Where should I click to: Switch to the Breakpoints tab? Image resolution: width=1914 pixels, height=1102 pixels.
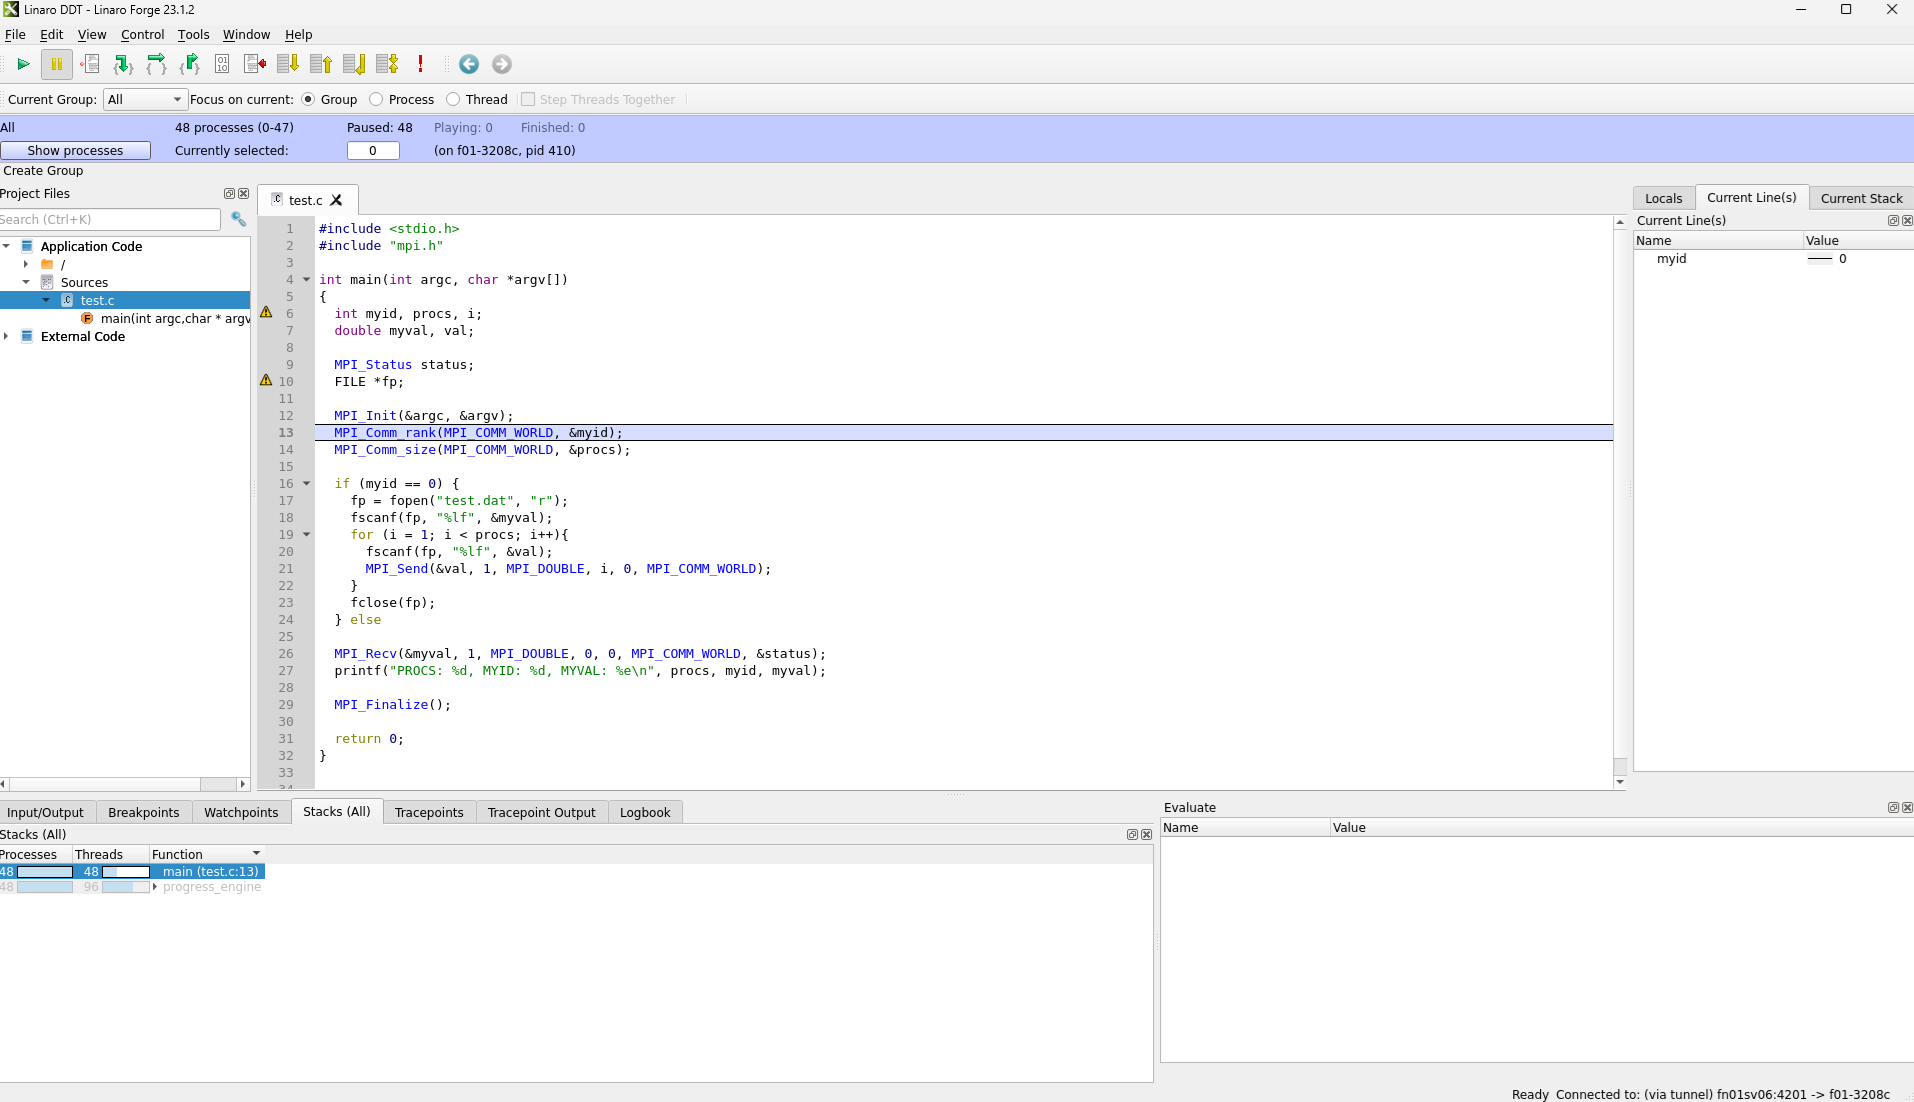click(x=143, y=812)
